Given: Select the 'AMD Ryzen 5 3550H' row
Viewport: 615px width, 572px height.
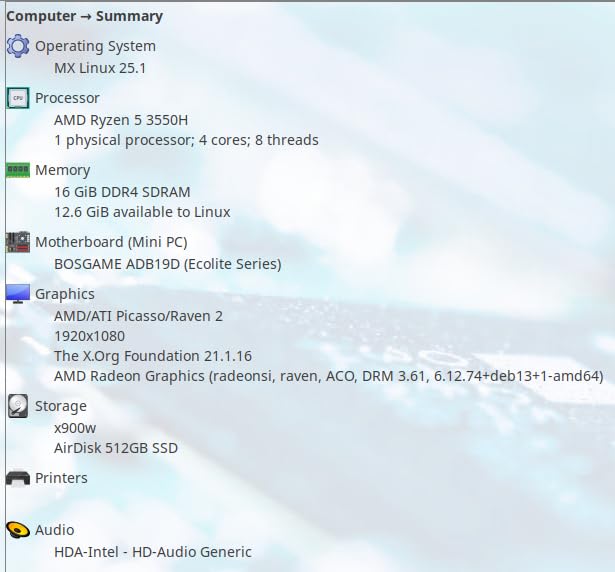Looking at the screenshot, I should coord(122,120).
